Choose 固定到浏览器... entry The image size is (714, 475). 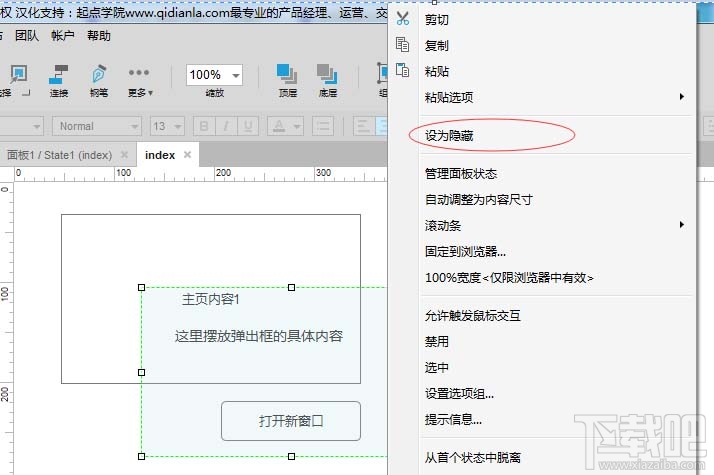(x=465, y=251)
